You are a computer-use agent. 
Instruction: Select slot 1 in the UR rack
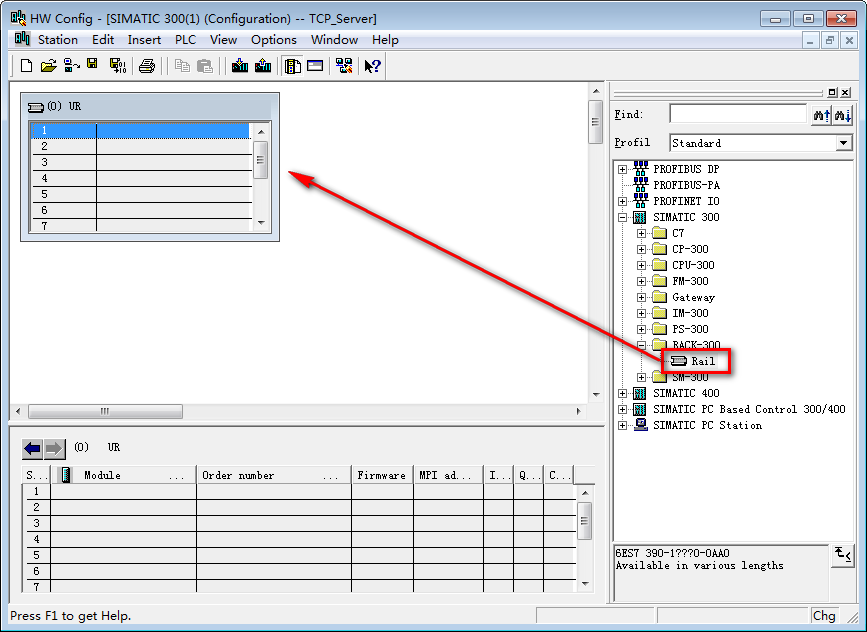coord(141,131)
